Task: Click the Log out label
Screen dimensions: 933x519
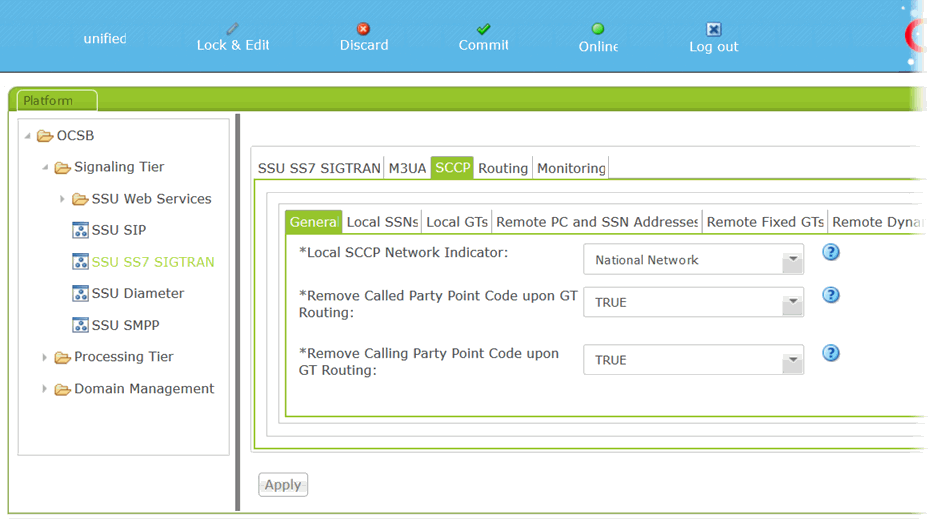Action: point(713,46)
